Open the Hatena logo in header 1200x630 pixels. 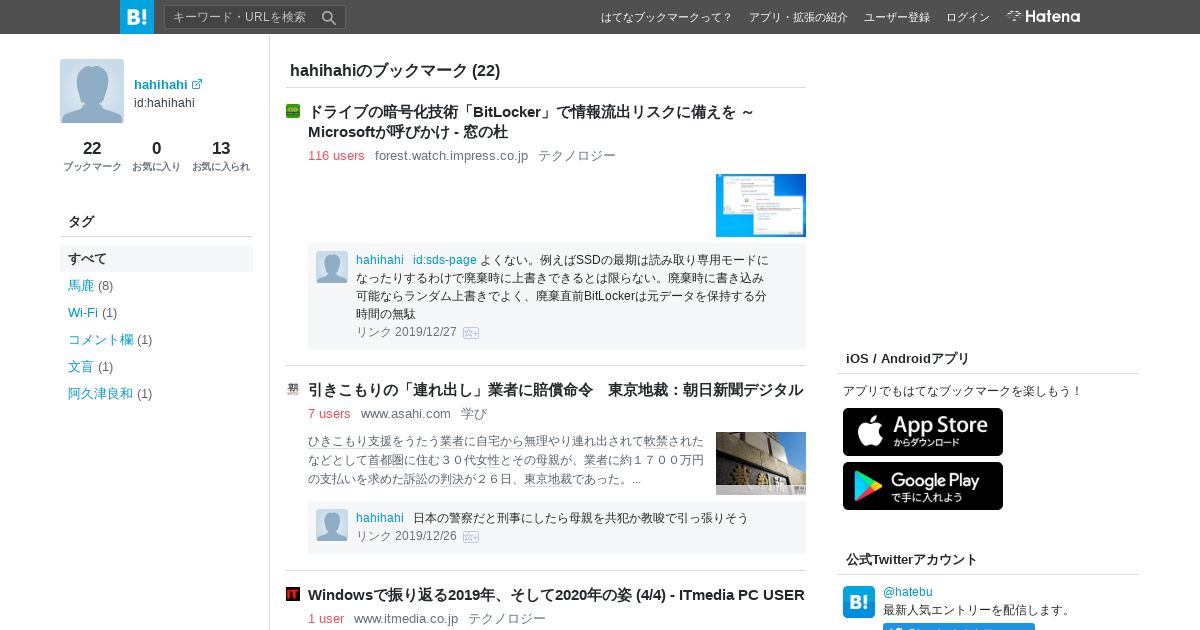click(1043, 16)
